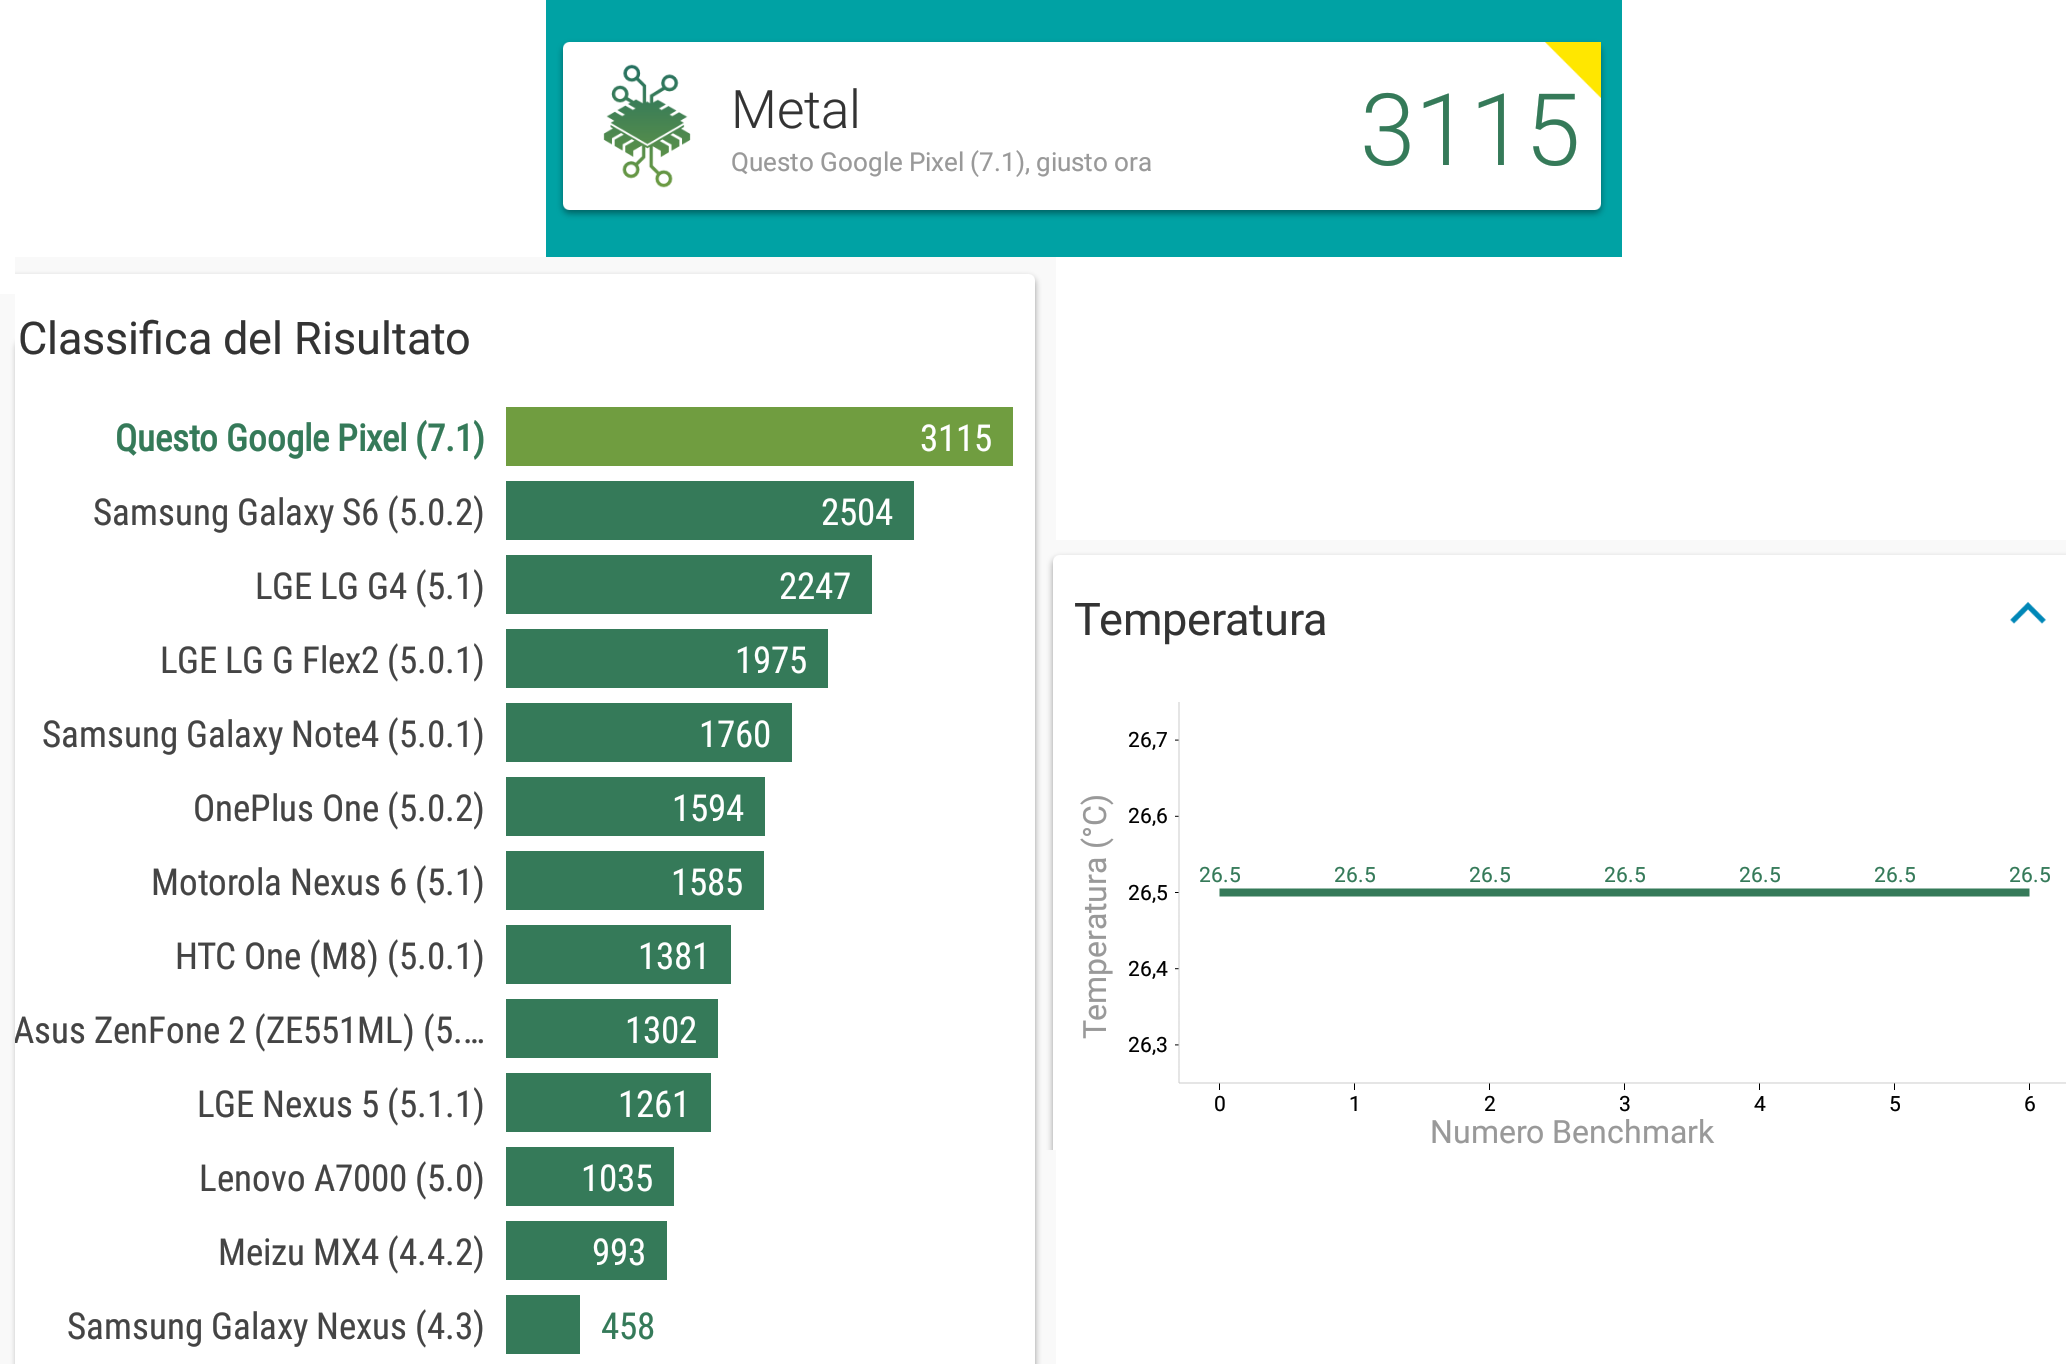Click the green temperature line in chart
The width and height of the screenshot is (2066, 1364).
(x=1624, y=892)
